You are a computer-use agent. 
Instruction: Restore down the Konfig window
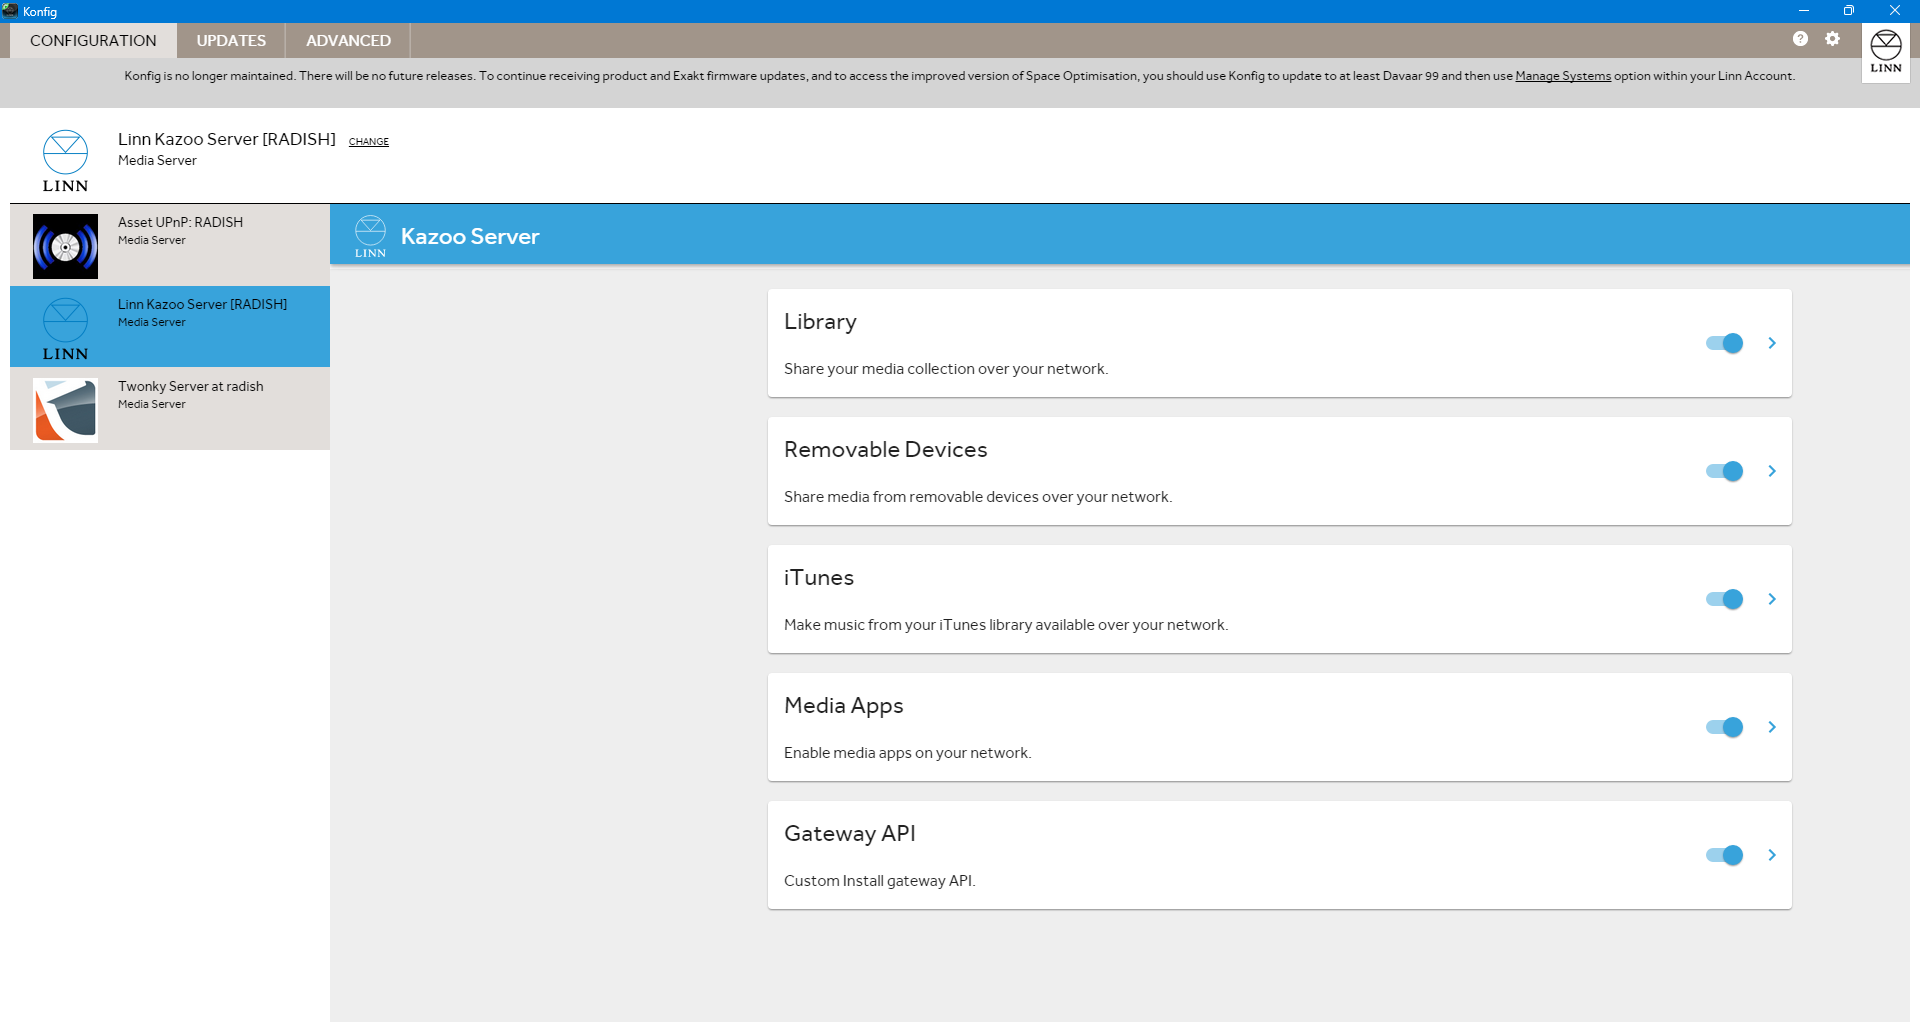pos(1849,11)
